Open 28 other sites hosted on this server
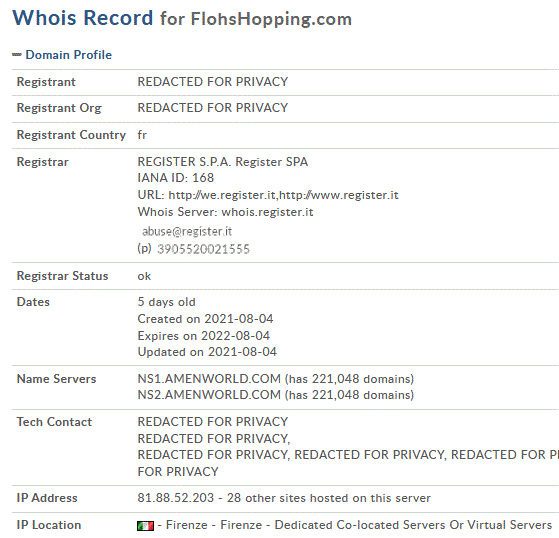The height and width of the screenshot is (538, 559). pyautogui.click(x=329, y=498)
